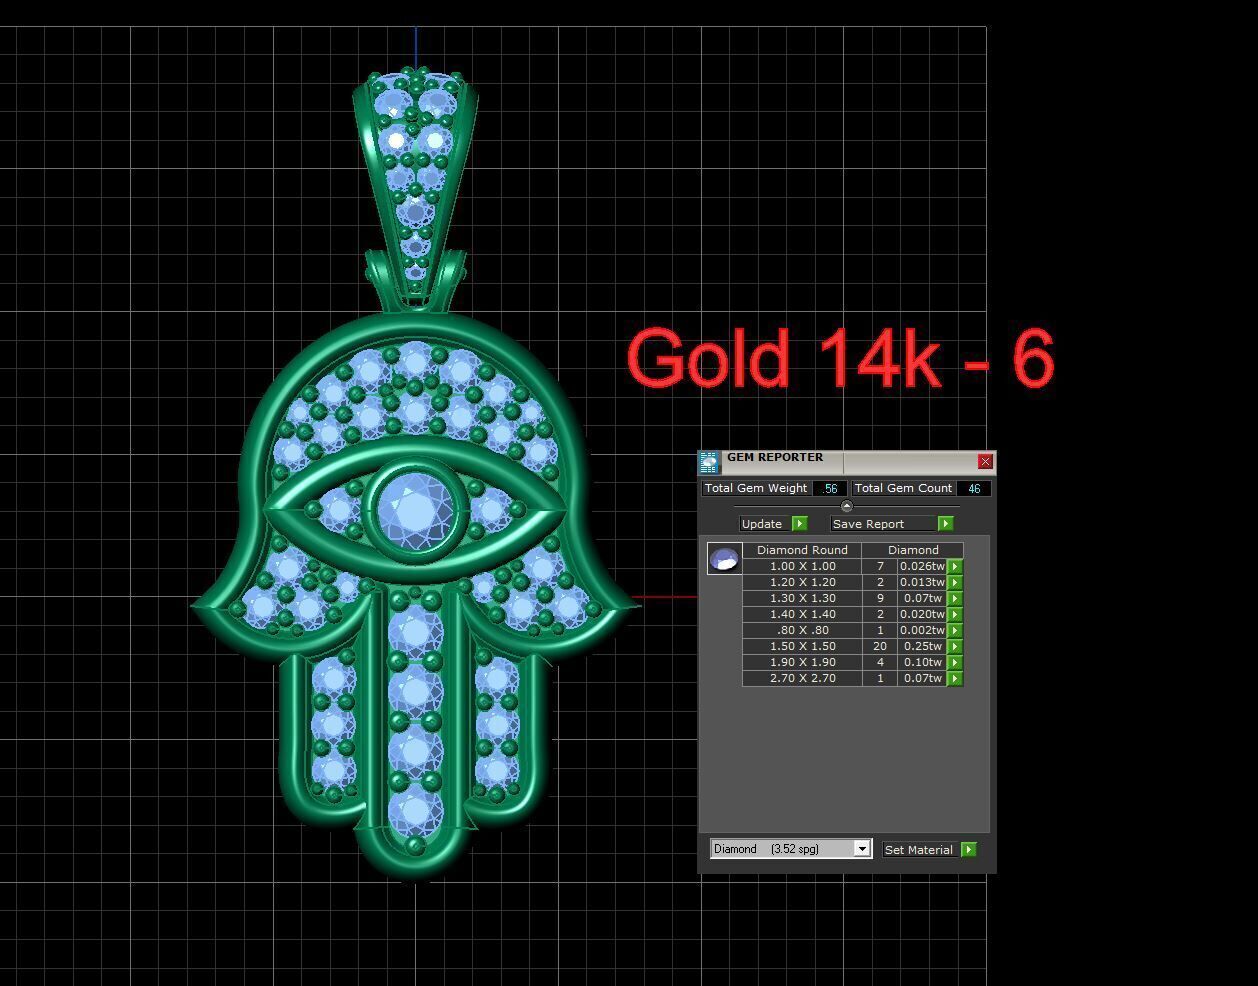The width and height of the screenshot is (1258, 986).
Task: Click the green arrow on the 1.30 X 1.30 row
Action: tap(955, 598)
